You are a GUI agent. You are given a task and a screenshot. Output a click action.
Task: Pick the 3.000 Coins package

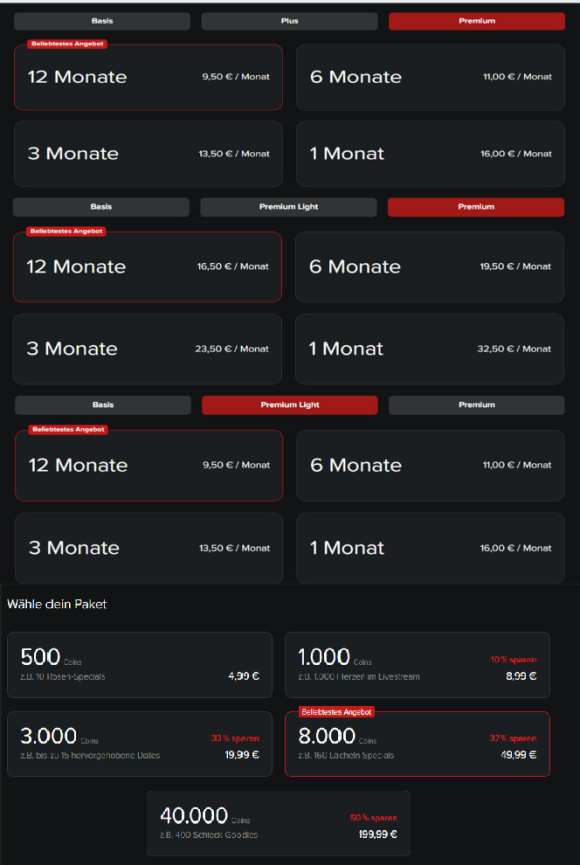pos(140,744)
